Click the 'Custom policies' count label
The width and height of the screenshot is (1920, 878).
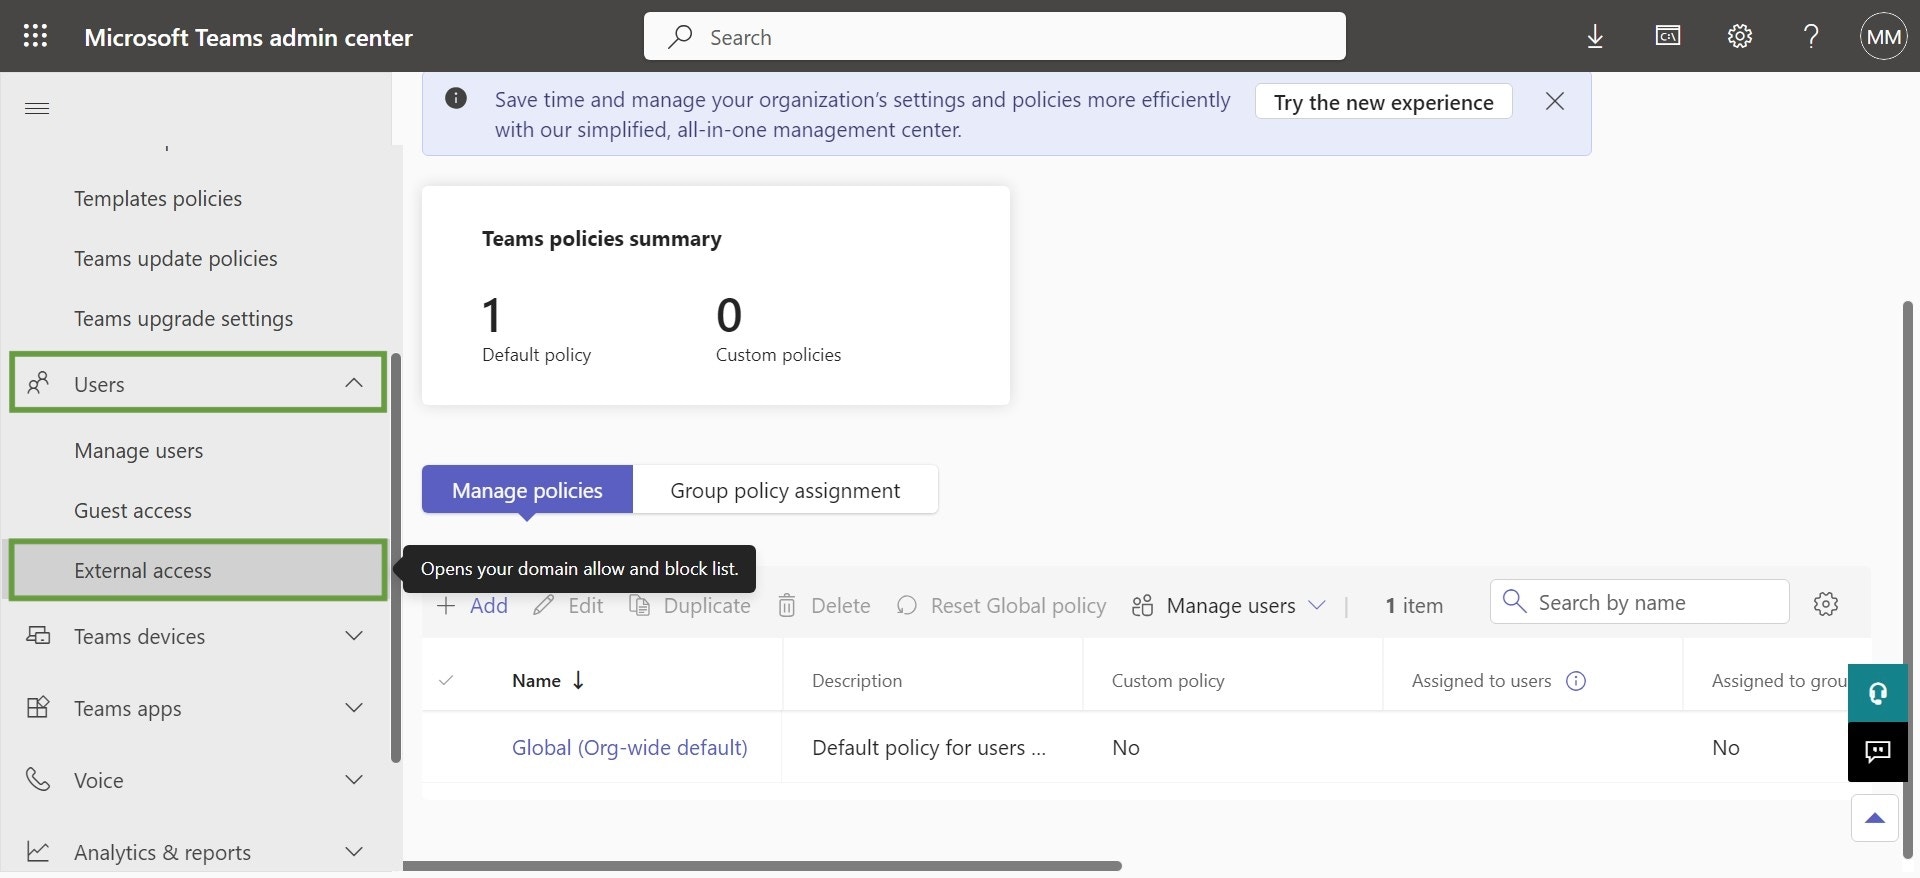778,354
